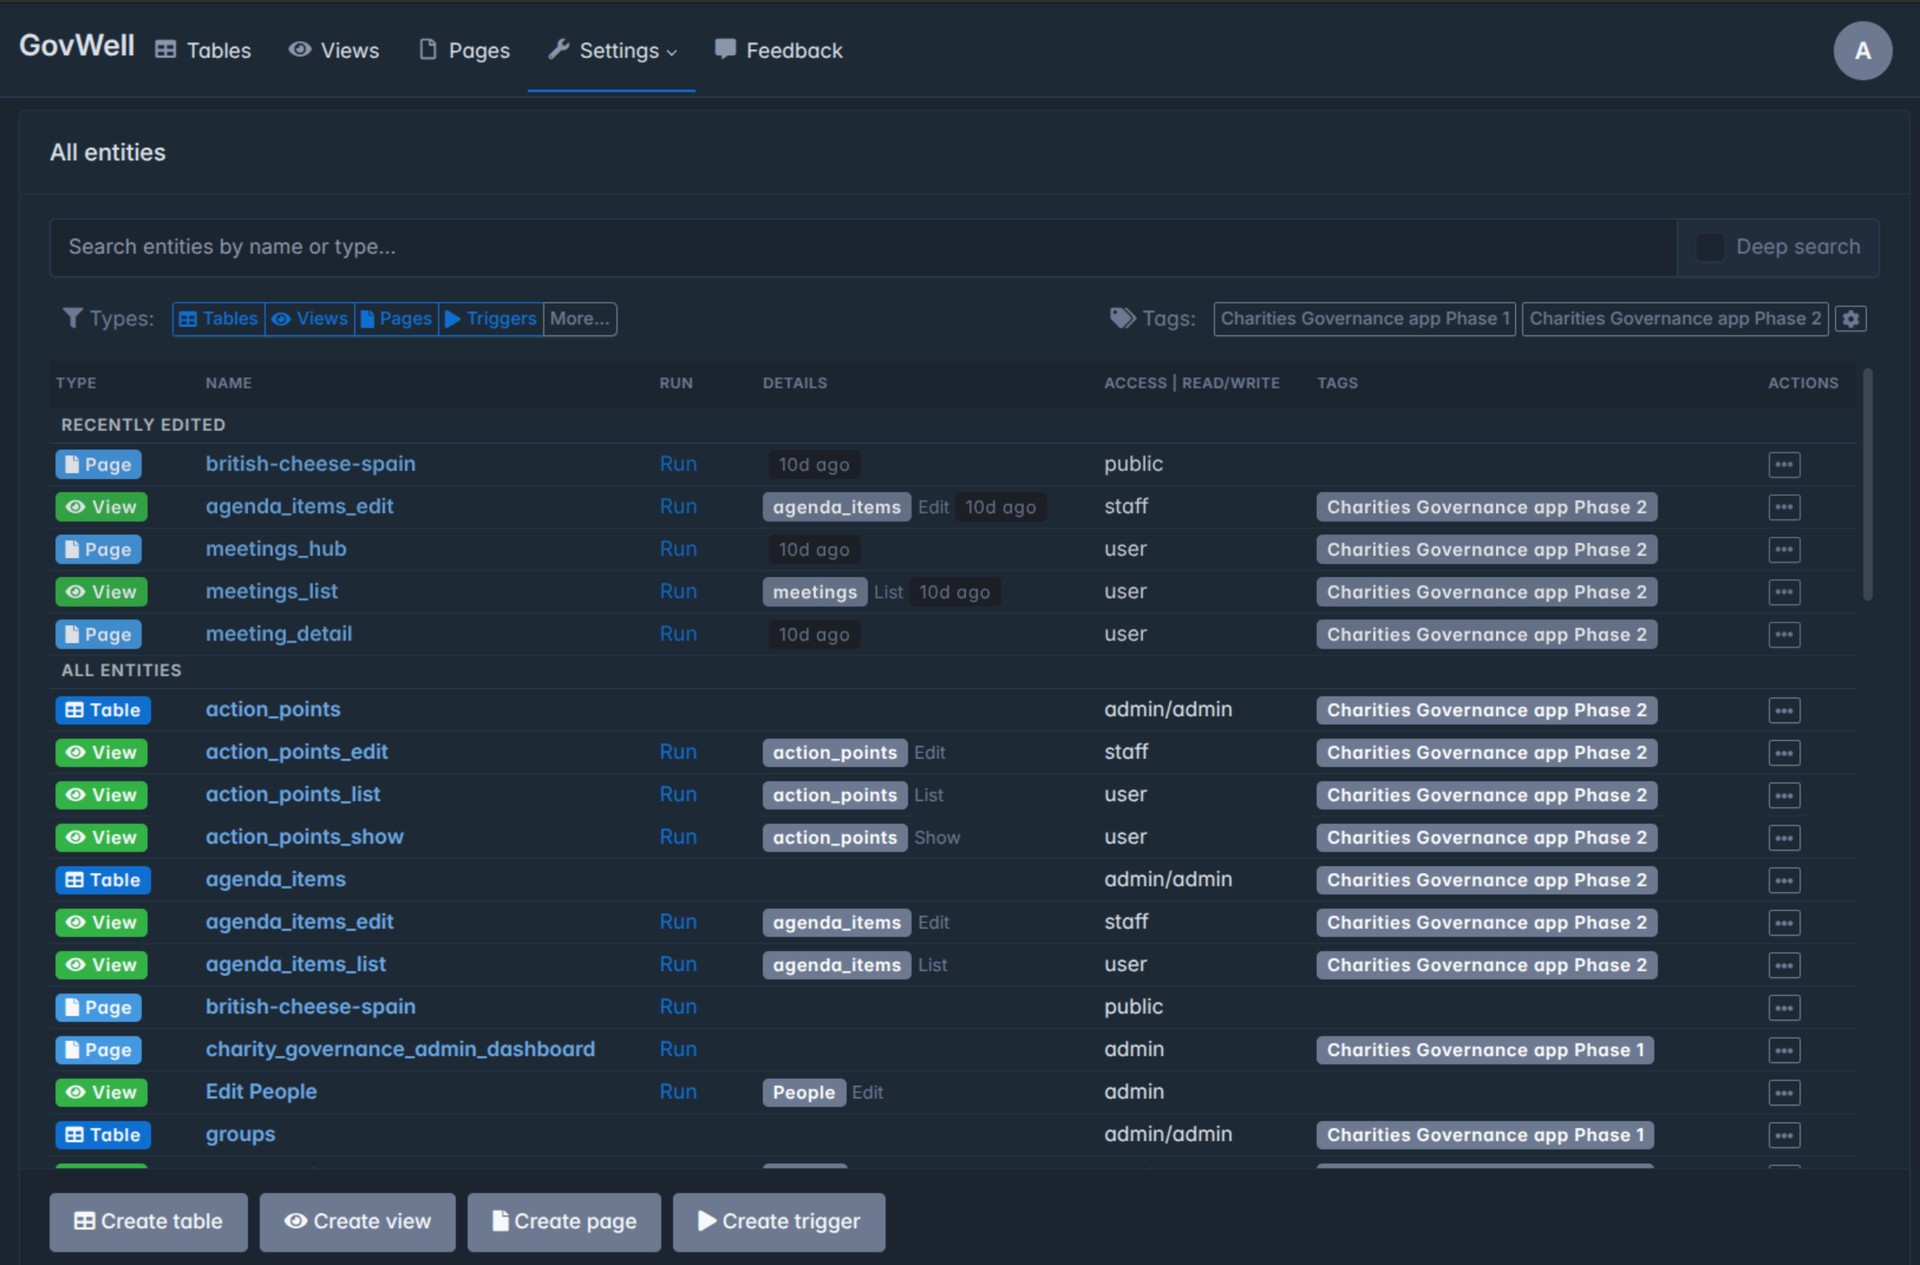Viewport: 1920px width, 1265px height.
Task: Click the View badge beside action_points_show
Action: coord(101,838)
